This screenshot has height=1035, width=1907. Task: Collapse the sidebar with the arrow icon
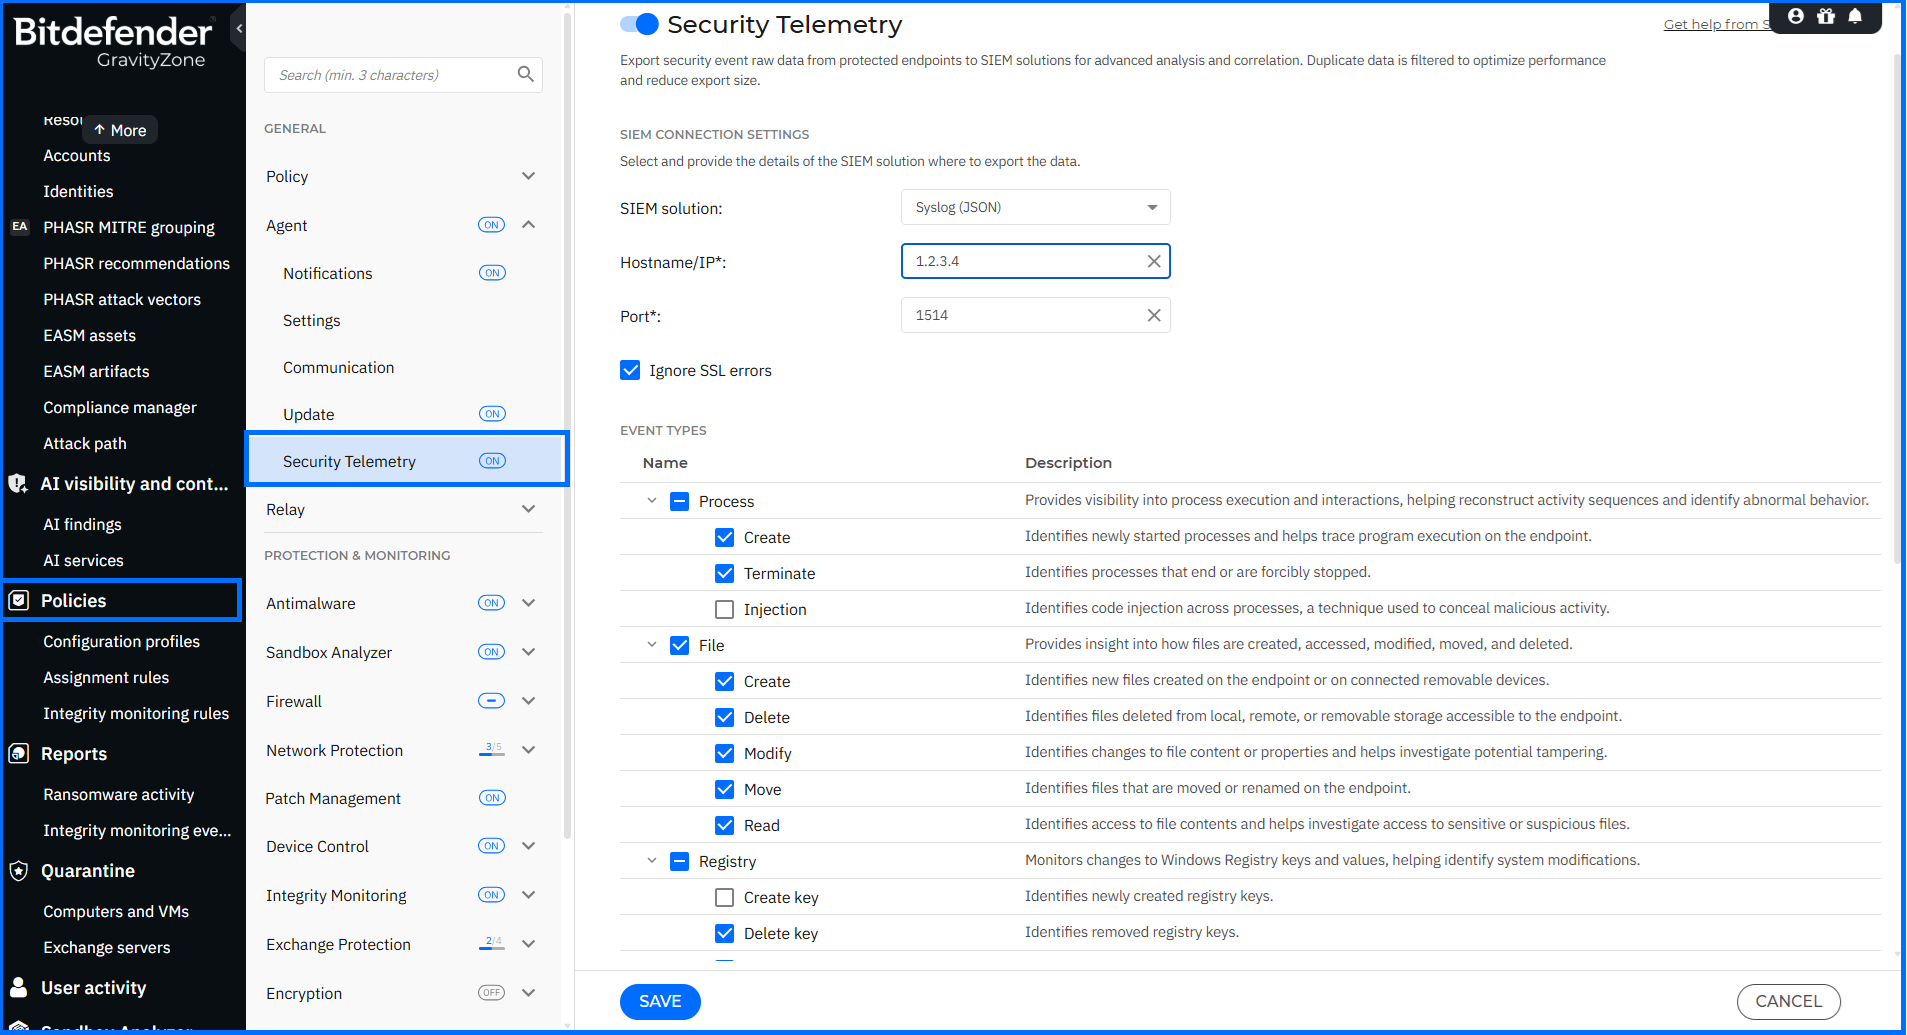coord(238,29)
